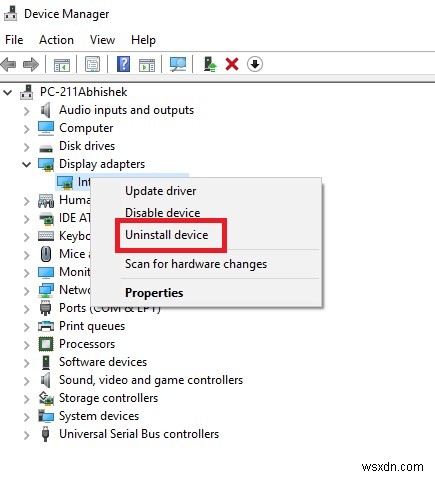
Task: Click the Ports category plug icon
Action: [x=46, y=308]
